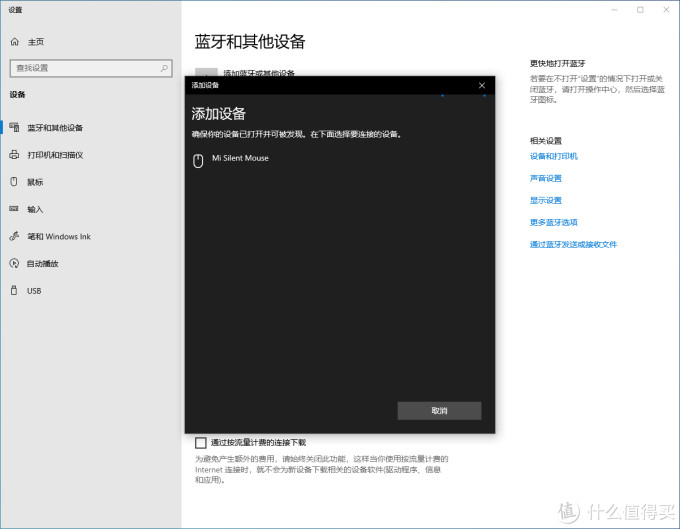
Task: Click the 输入 keyboard sidebar icon
Action: tap(14, 209)
